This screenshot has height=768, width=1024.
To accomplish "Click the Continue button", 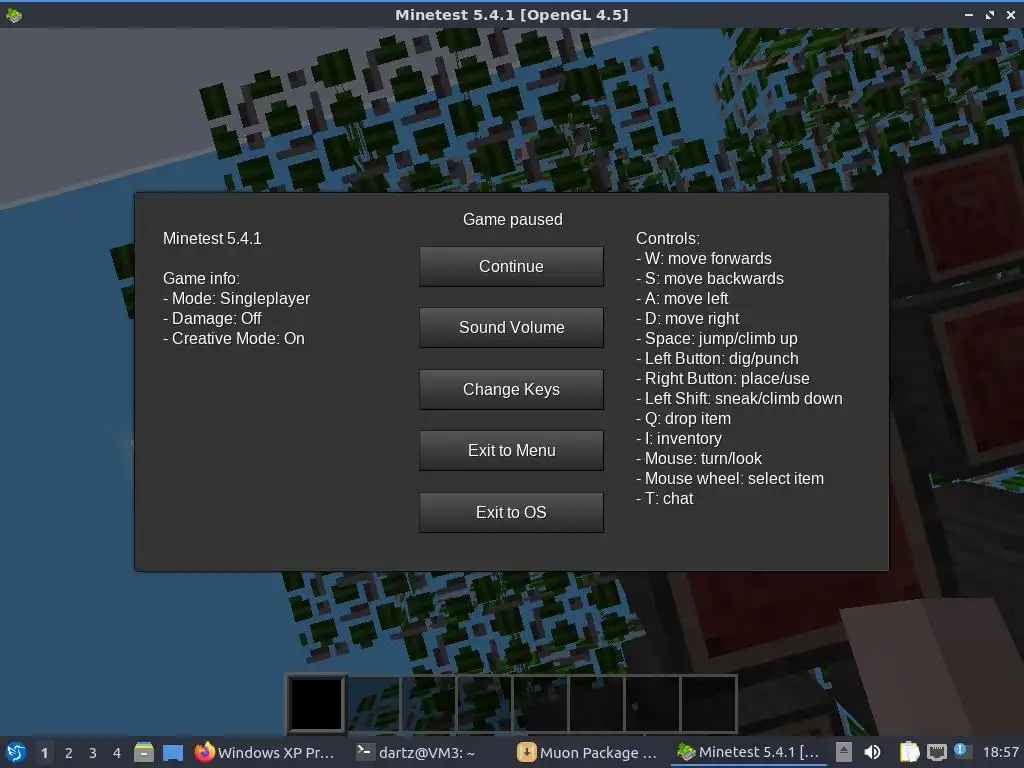I will [511, 266].
